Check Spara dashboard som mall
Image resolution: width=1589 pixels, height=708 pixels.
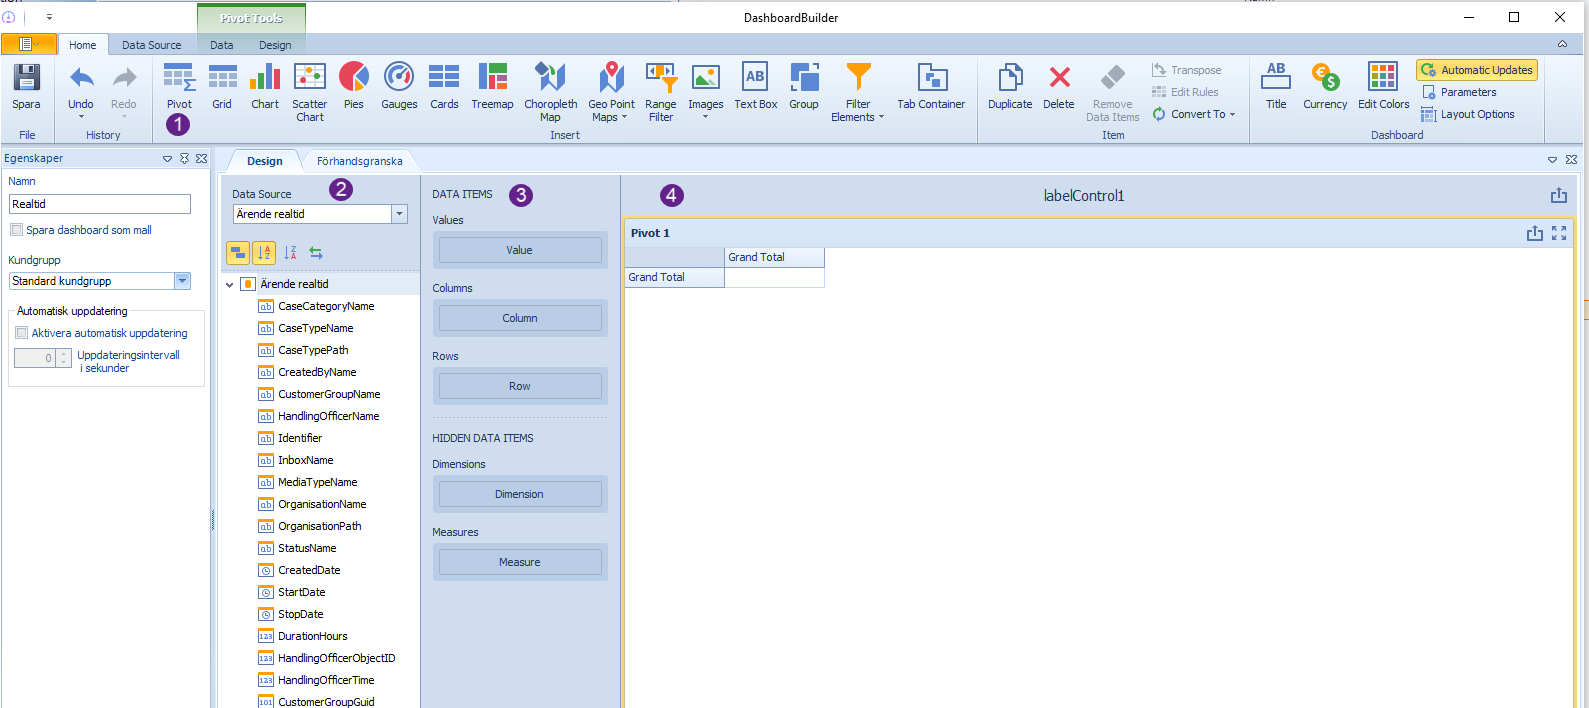16,230
